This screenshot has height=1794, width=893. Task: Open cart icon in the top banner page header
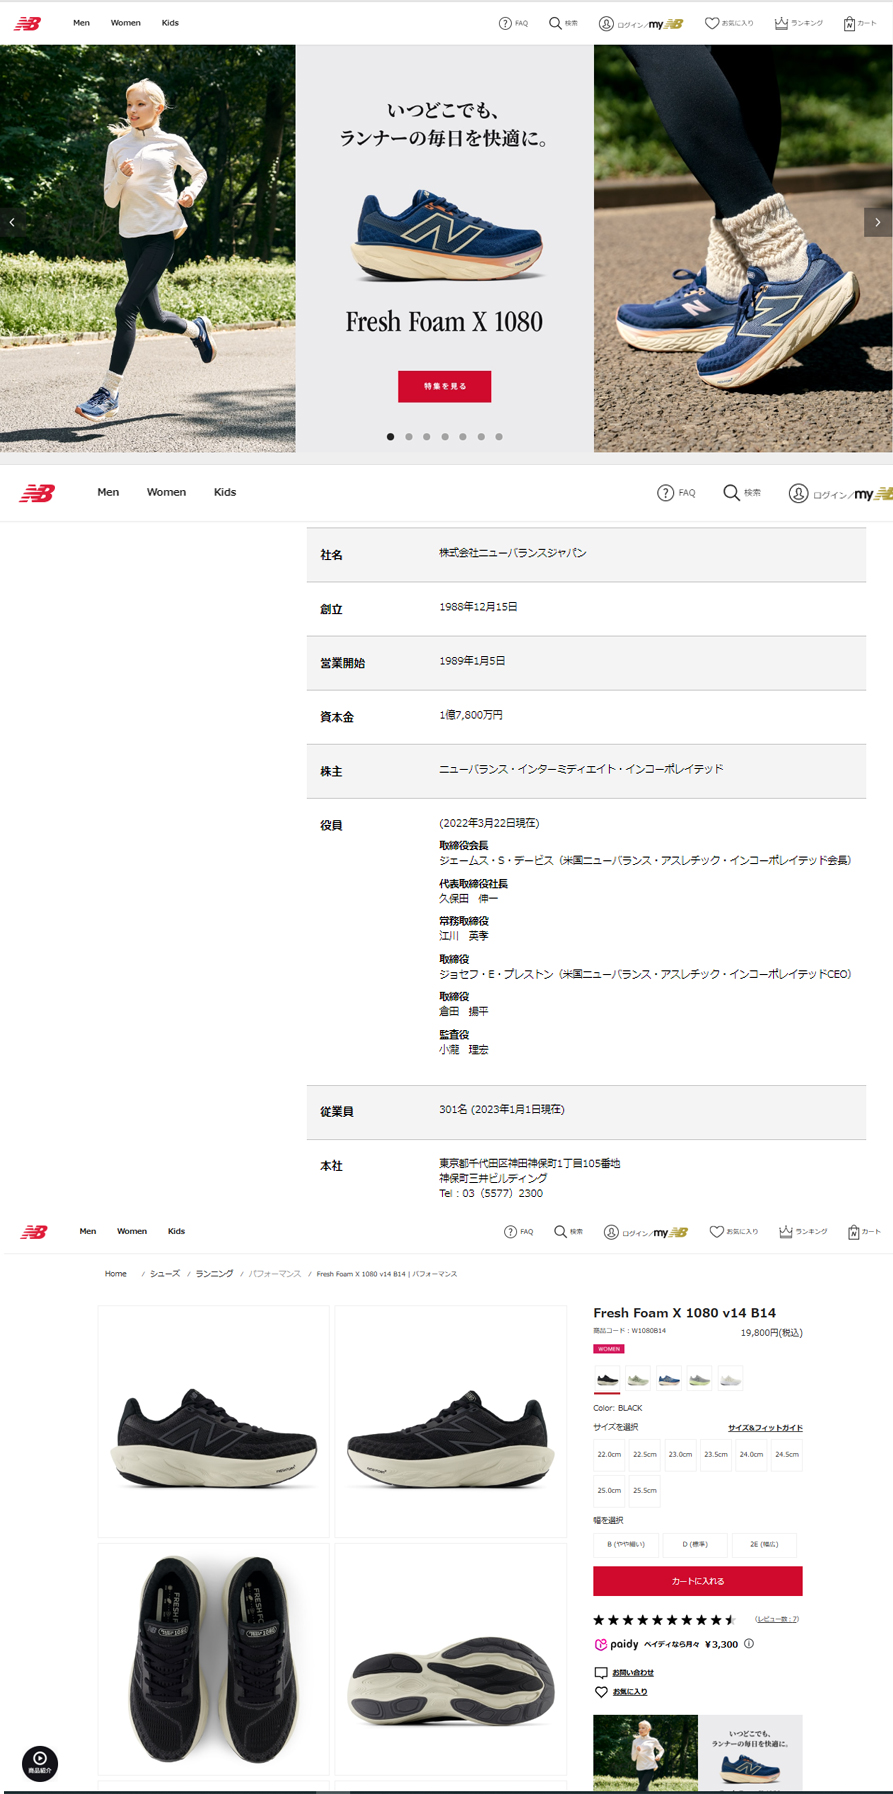(x=859, y=23)
